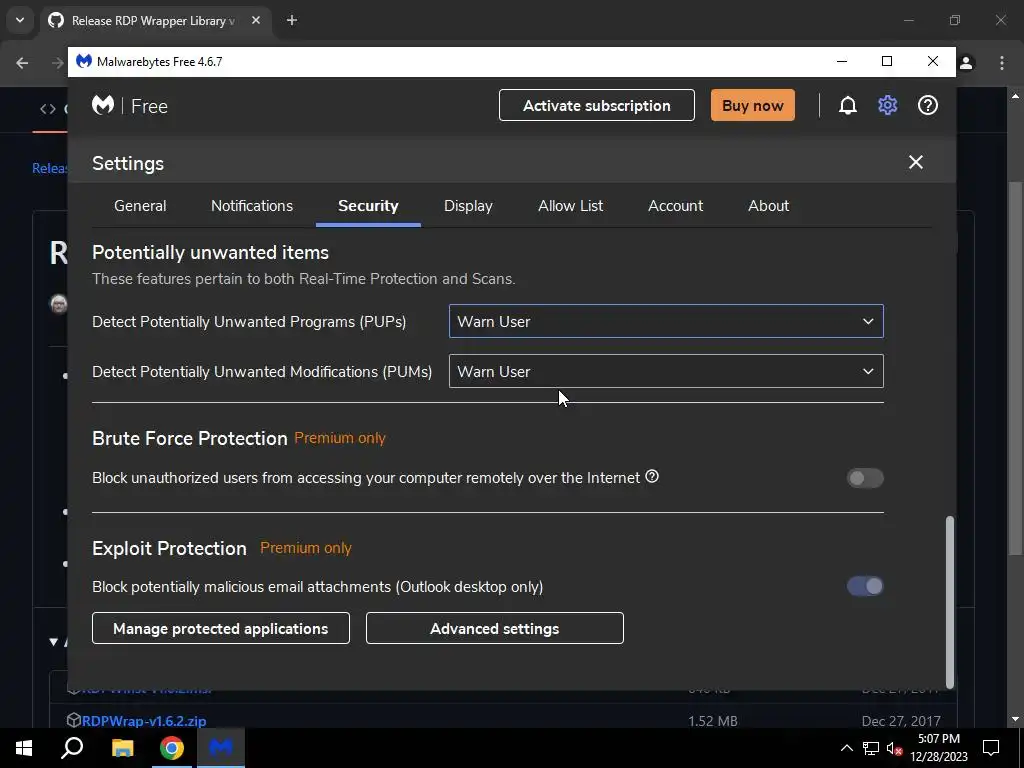Click Manage protected applications button
This screenshot has height=768, width=1024.
click(x=221, y=628)
